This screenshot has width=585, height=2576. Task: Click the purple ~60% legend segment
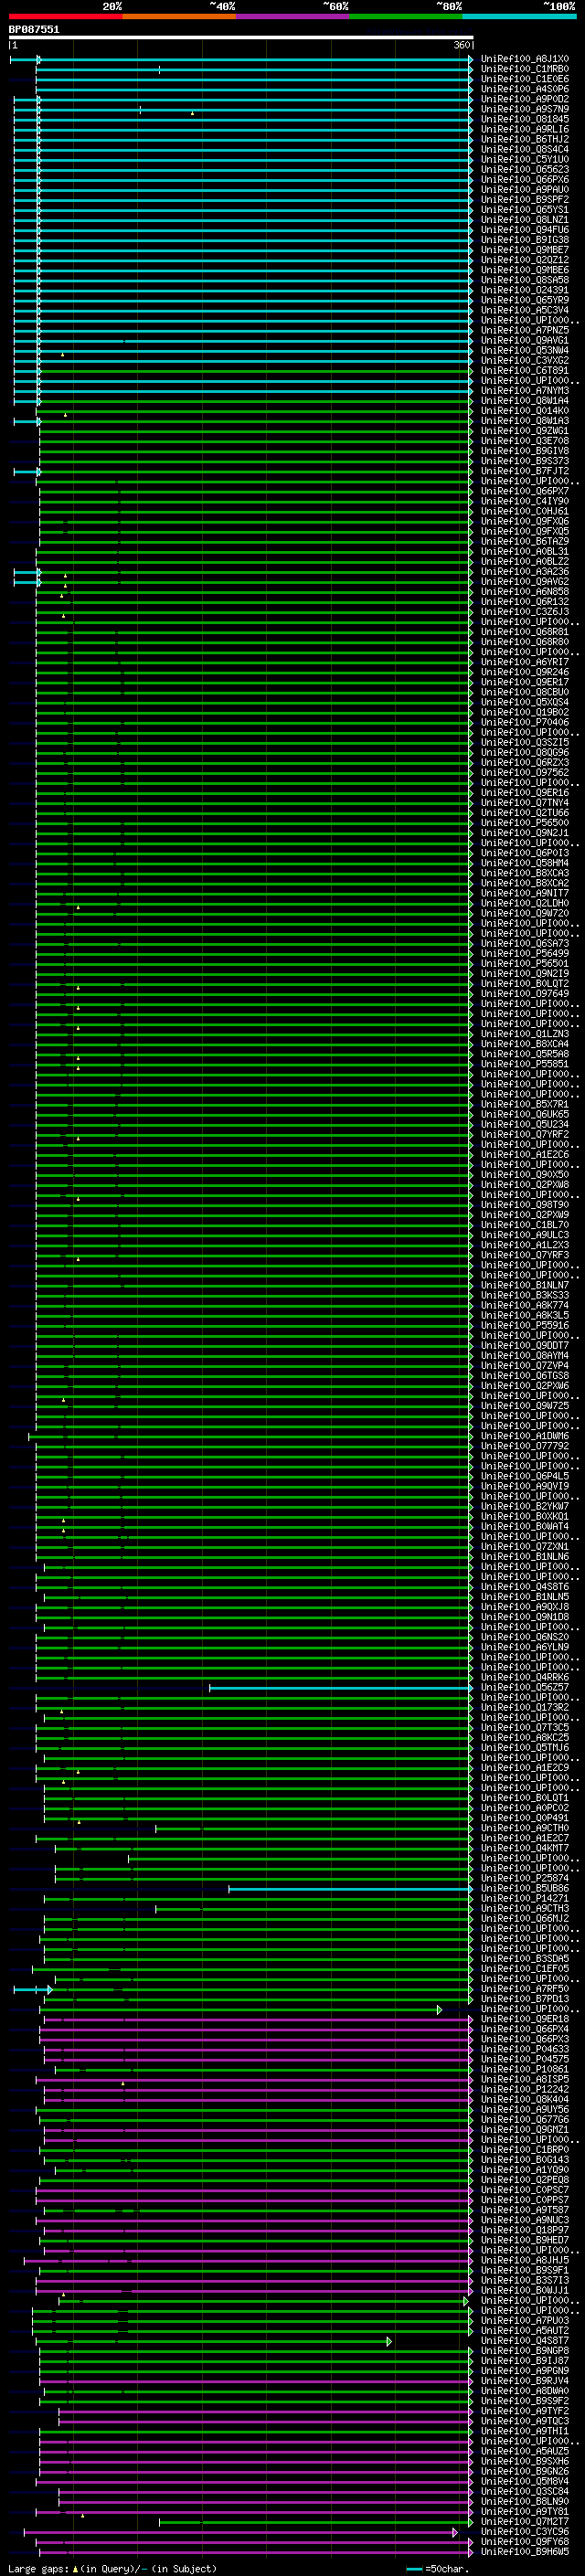click(293, 17)
